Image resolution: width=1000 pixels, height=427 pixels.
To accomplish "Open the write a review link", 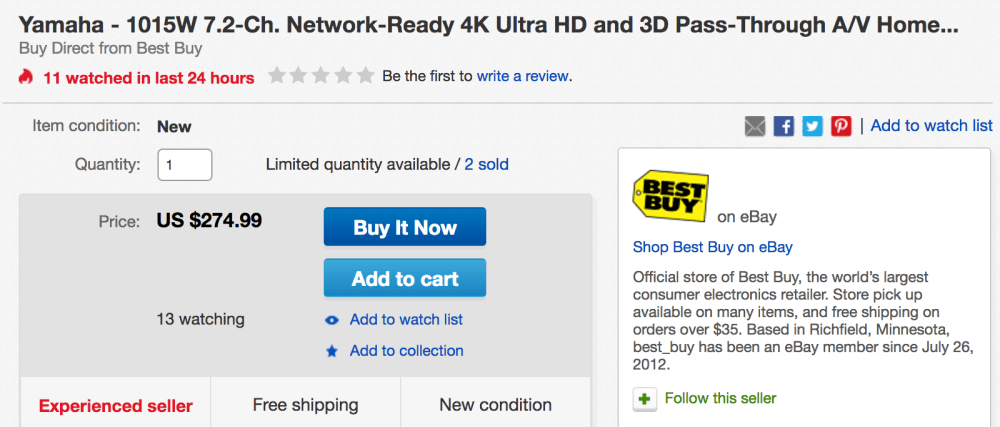I will [523, 76].
